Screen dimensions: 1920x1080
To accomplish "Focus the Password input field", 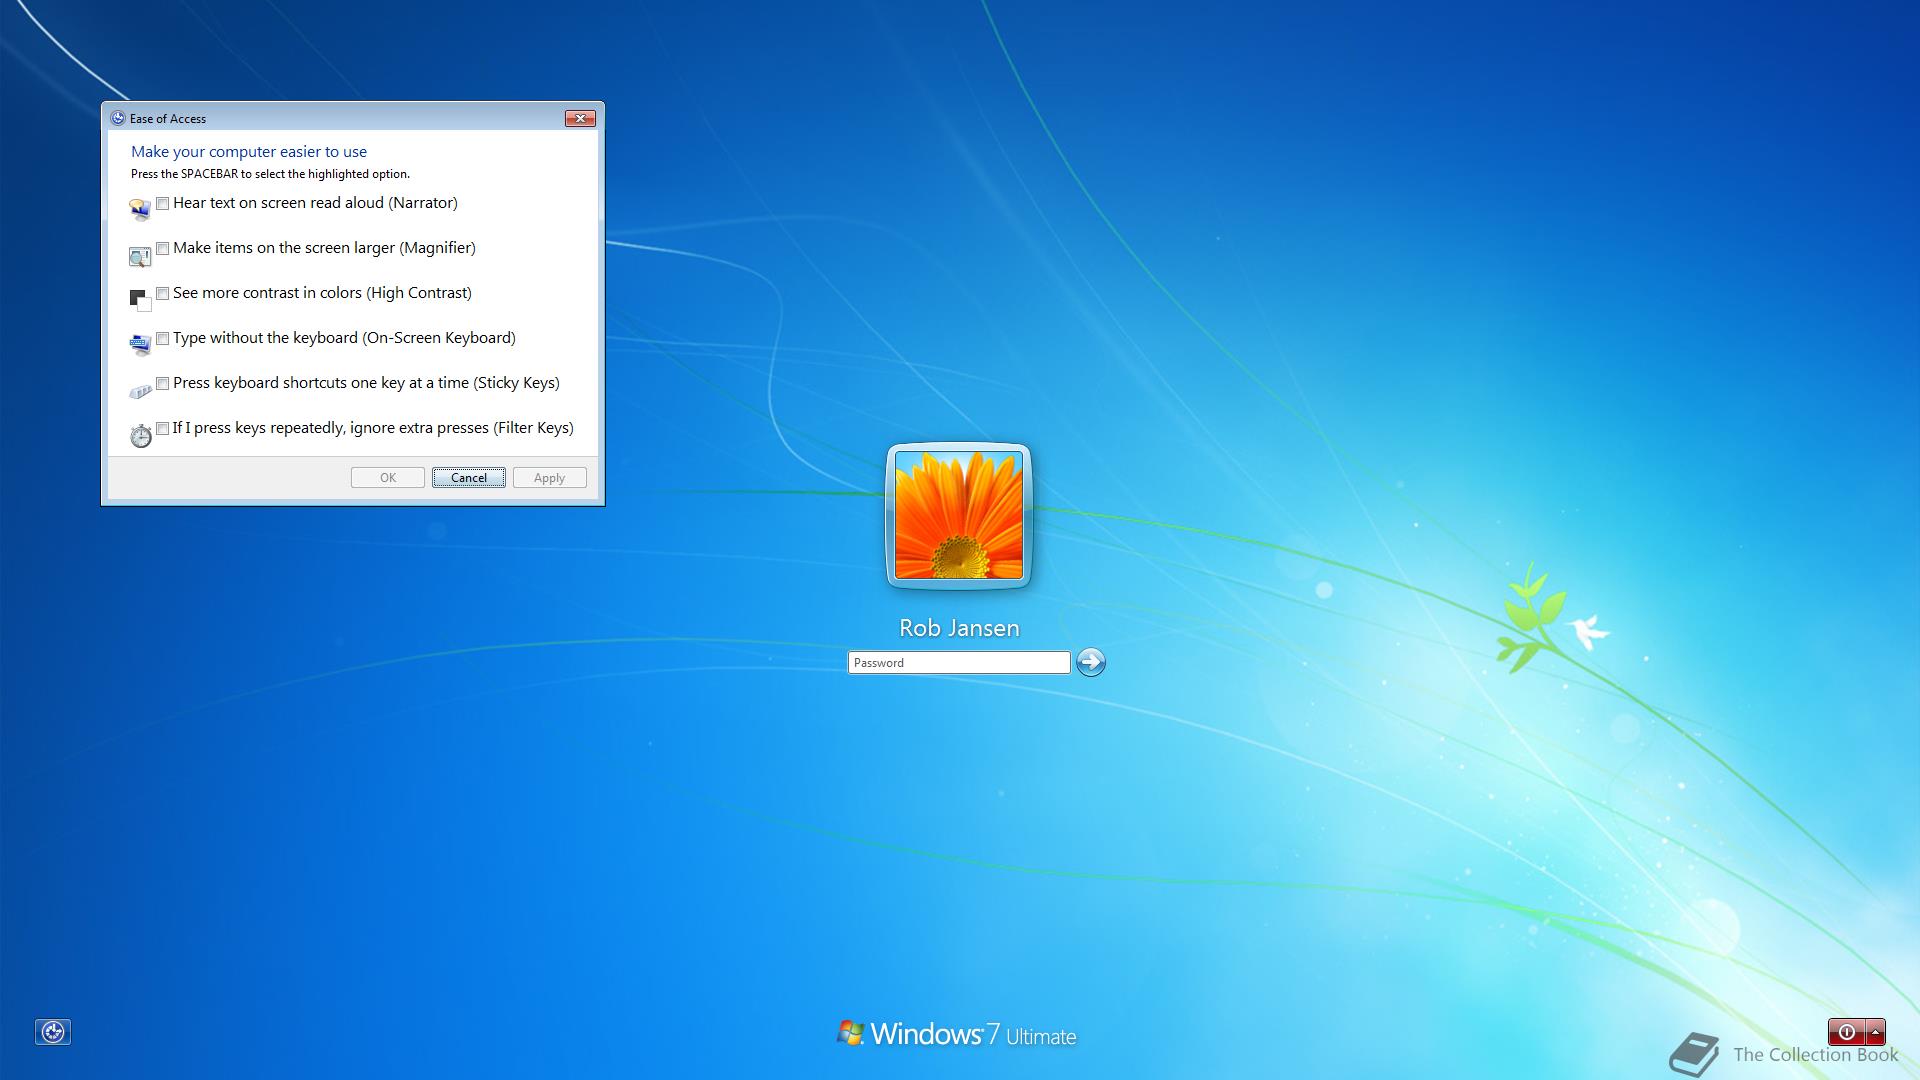I will (959, 663).
